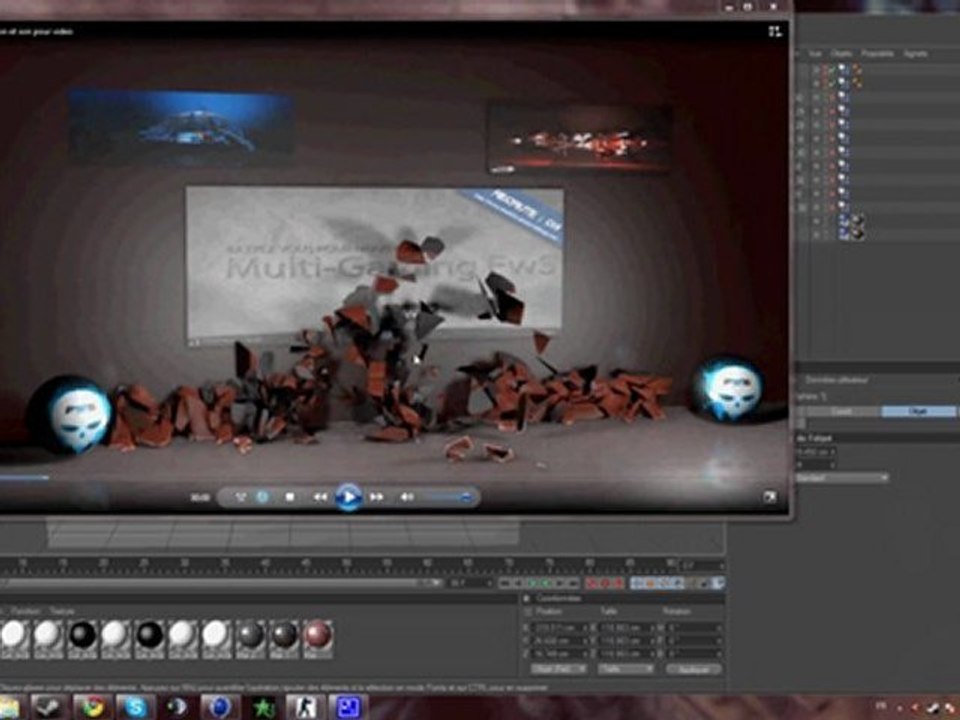Click upper black sphere texture tag in objects list

pos(858,220)
